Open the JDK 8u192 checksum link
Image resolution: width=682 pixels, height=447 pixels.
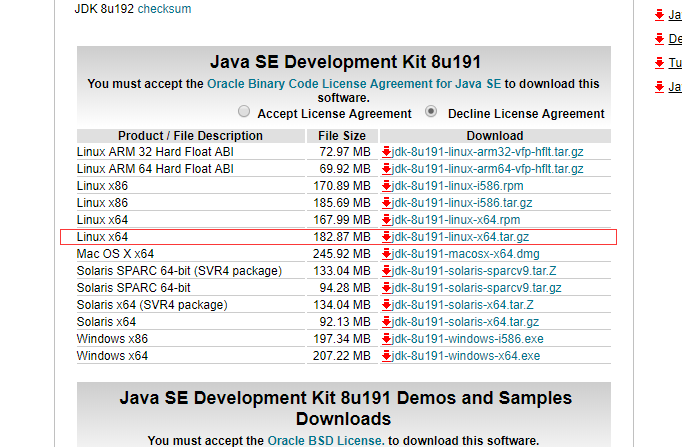(164, 9)
